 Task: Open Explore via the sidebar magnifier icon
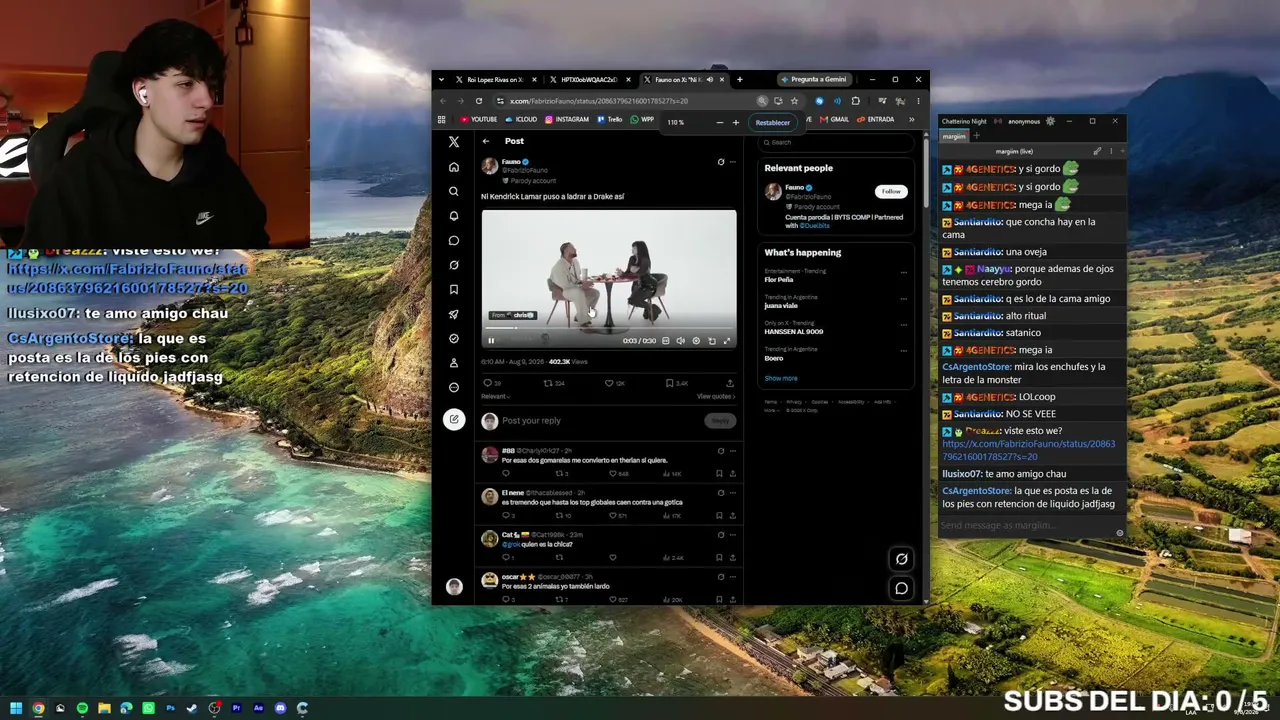click(x=454, y=191)
